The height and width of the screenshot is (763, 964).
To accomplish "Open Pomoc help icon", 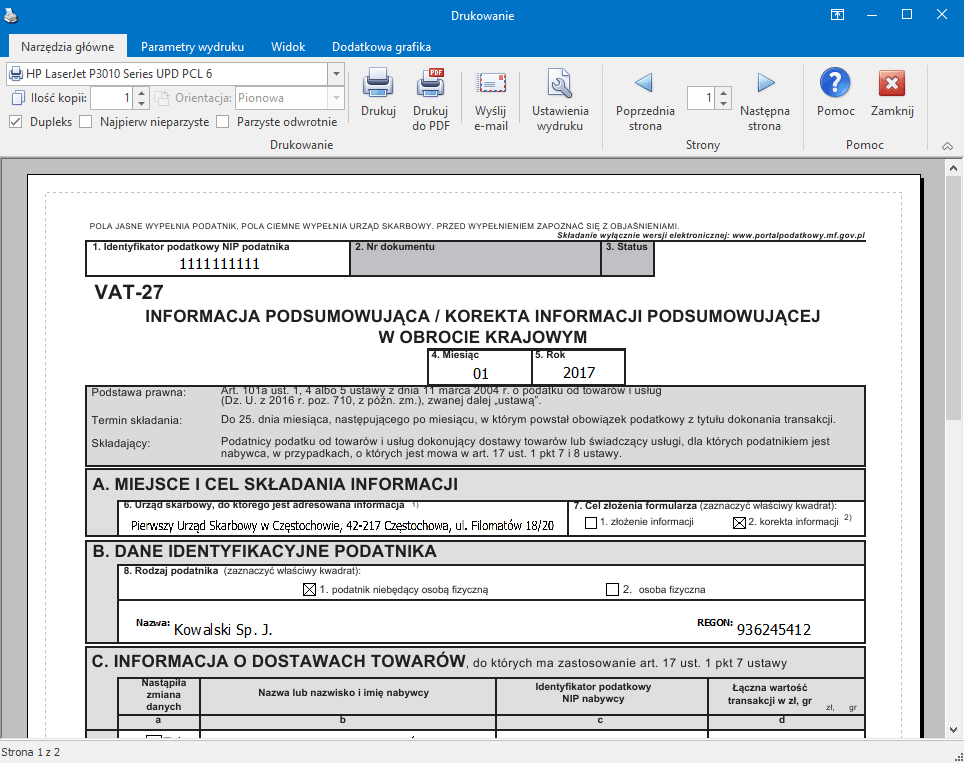I will pyautogui.click(x=835, y=83).
